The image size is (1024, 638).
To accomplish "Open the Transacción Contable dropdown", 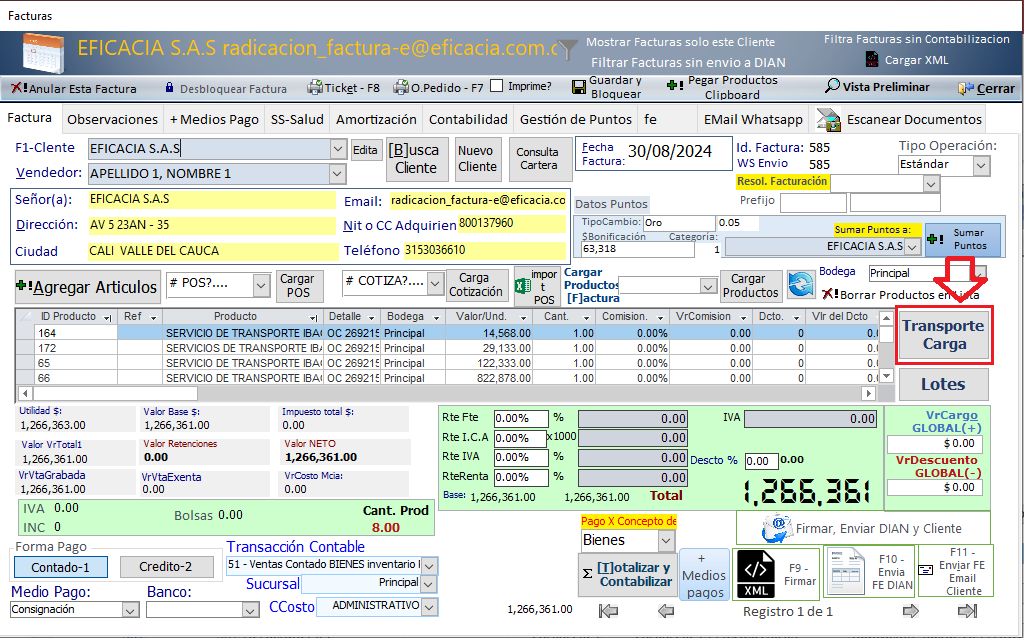I will (429, 566).
